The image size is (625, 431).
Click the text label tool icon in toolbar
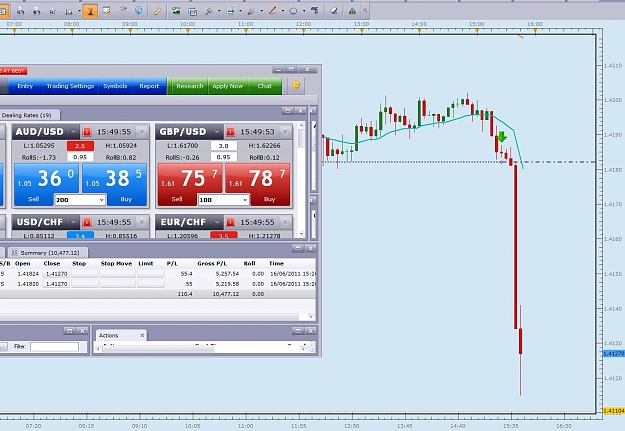coord(315,11)
